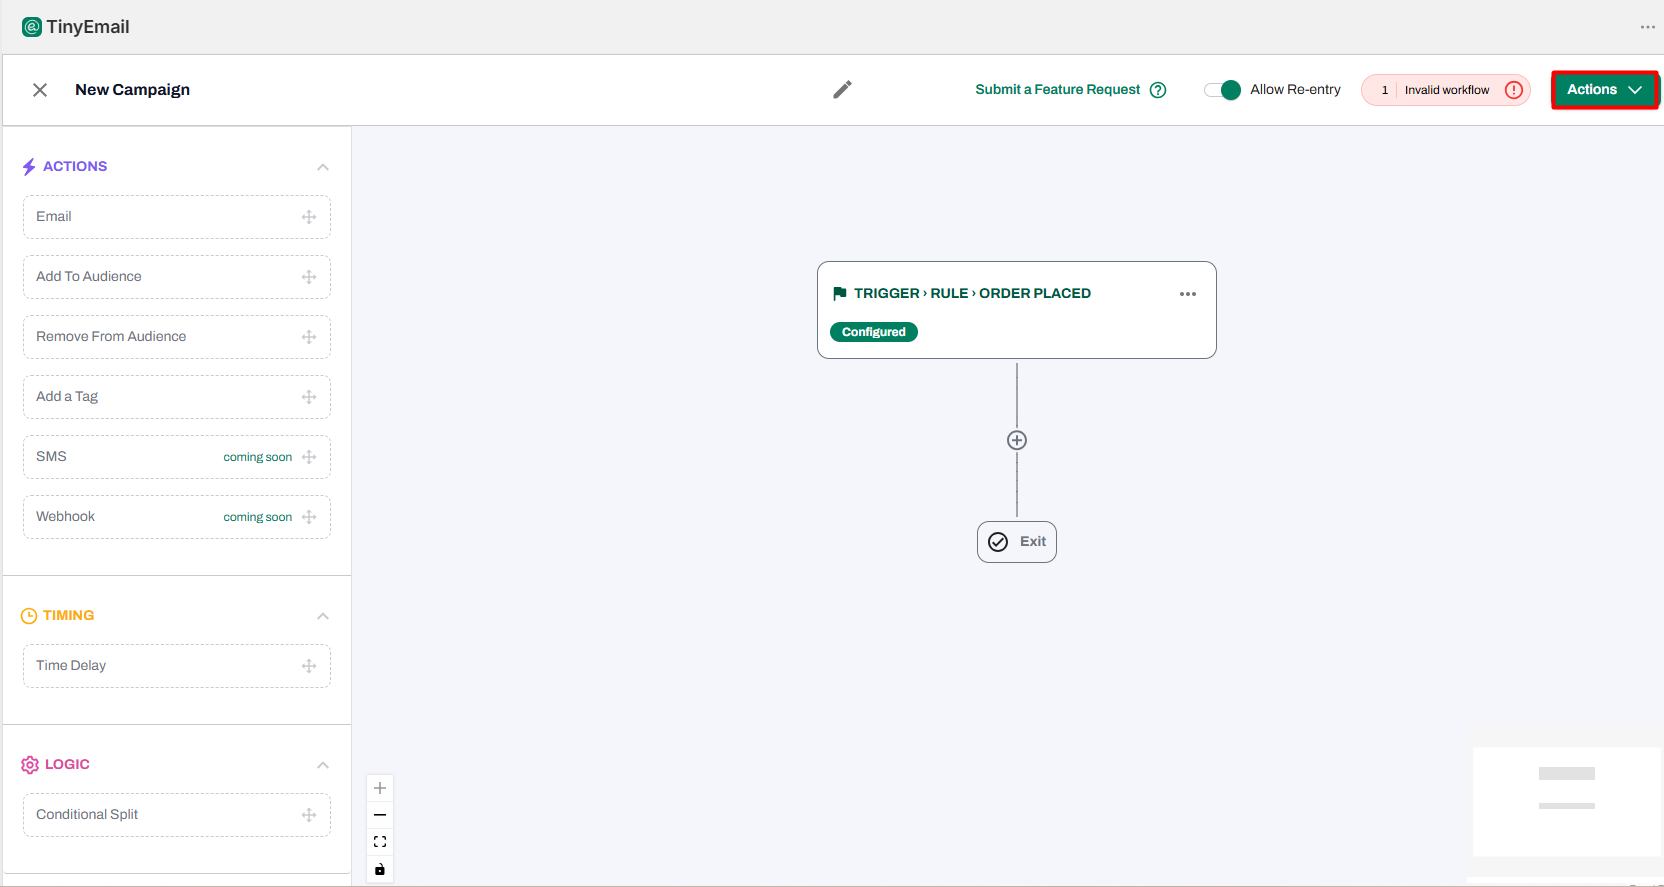Collapse the LOGIC section
The image size is (1664, 887).
tap(323, 765)
